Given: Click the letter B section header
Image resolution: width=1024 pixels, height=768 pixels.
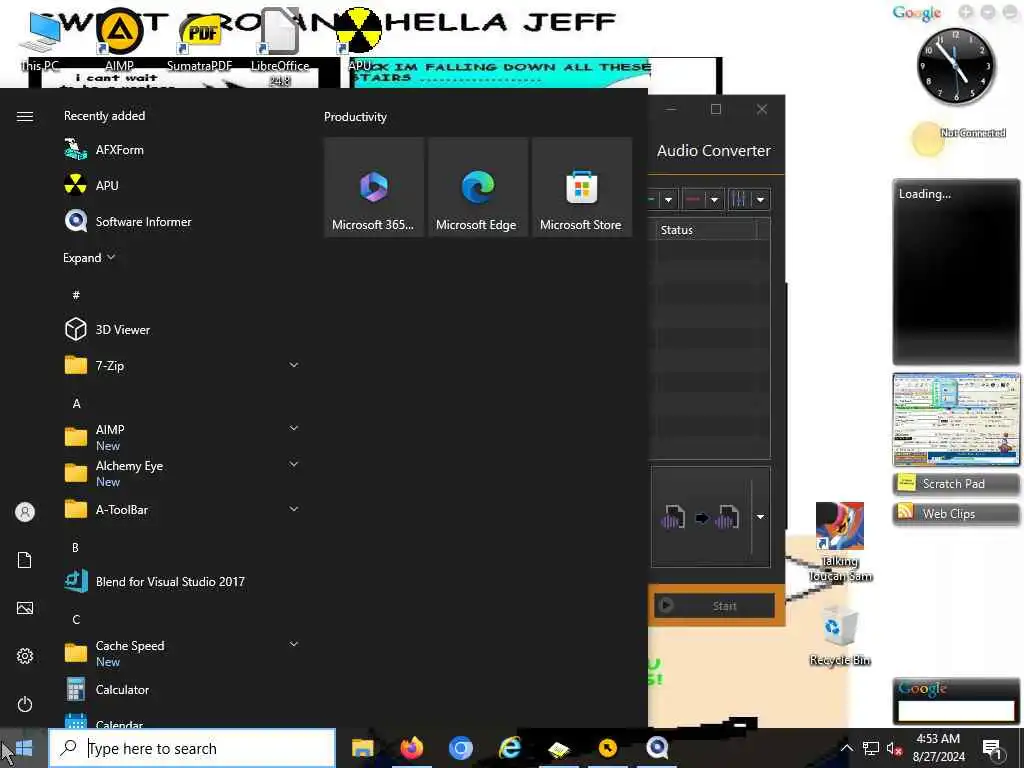Looking at the screenshot, I should pyautogui.click(x=75, y=547).
